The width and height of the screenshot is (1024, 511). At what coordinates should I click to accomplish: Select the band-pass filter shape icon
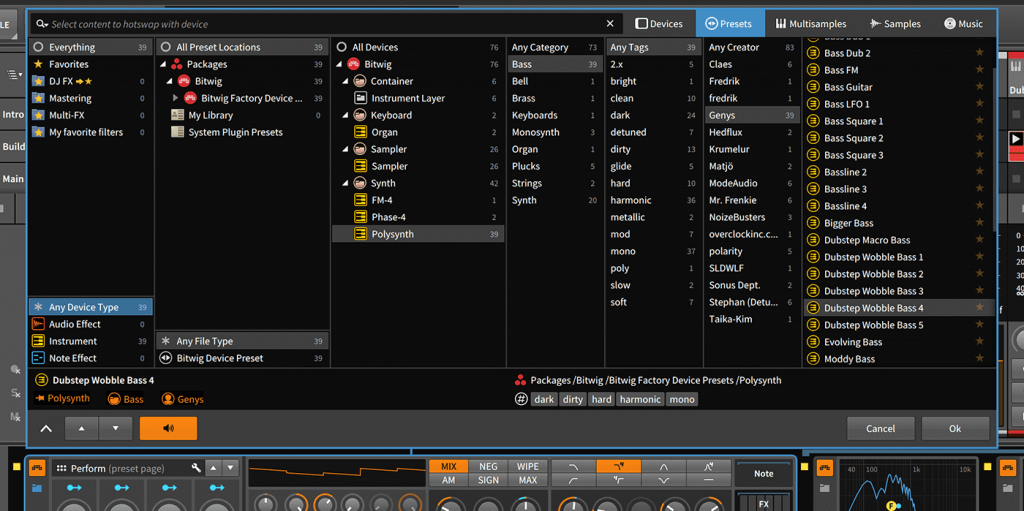664,467
